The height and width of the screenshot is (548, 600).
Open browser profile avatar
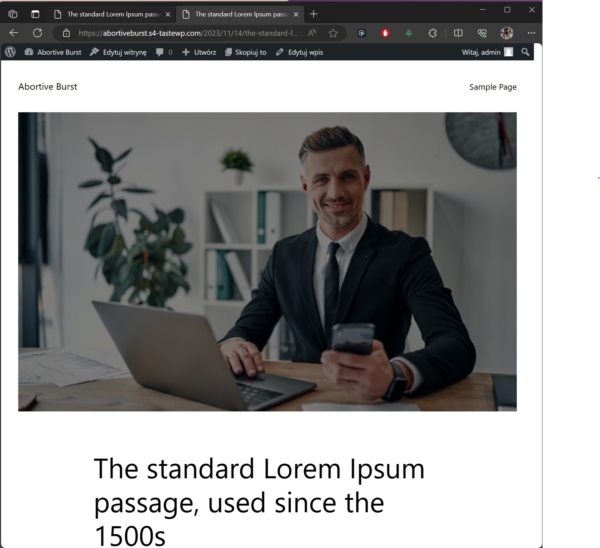pos(507,33)
